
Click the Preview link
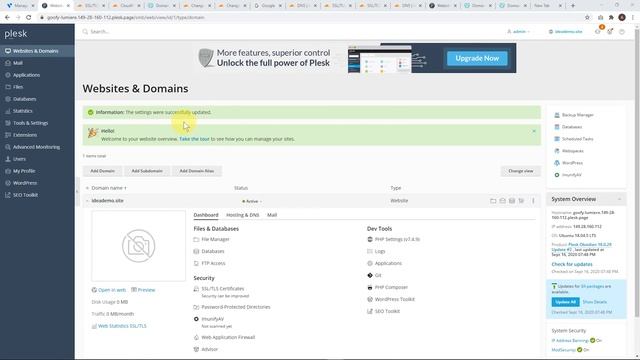tap(146, 290)
